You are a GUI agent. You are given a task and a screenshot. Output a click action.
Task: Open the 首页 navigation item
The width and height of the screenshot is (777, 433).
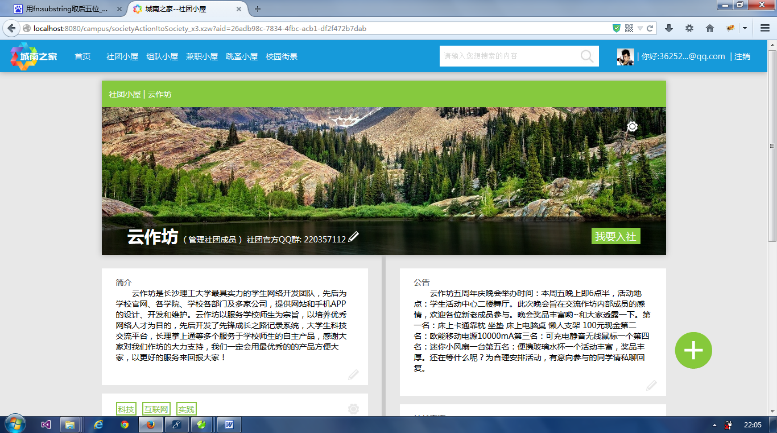(82, 57)
